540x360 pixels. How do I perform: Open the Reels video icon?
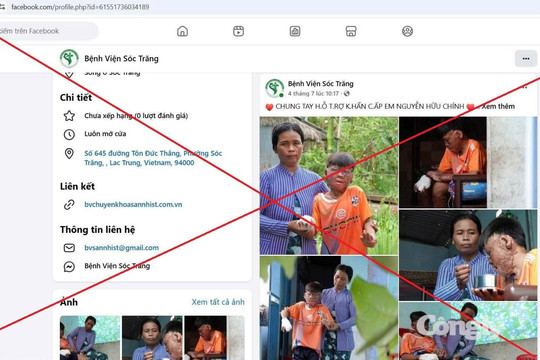point(238,31)
